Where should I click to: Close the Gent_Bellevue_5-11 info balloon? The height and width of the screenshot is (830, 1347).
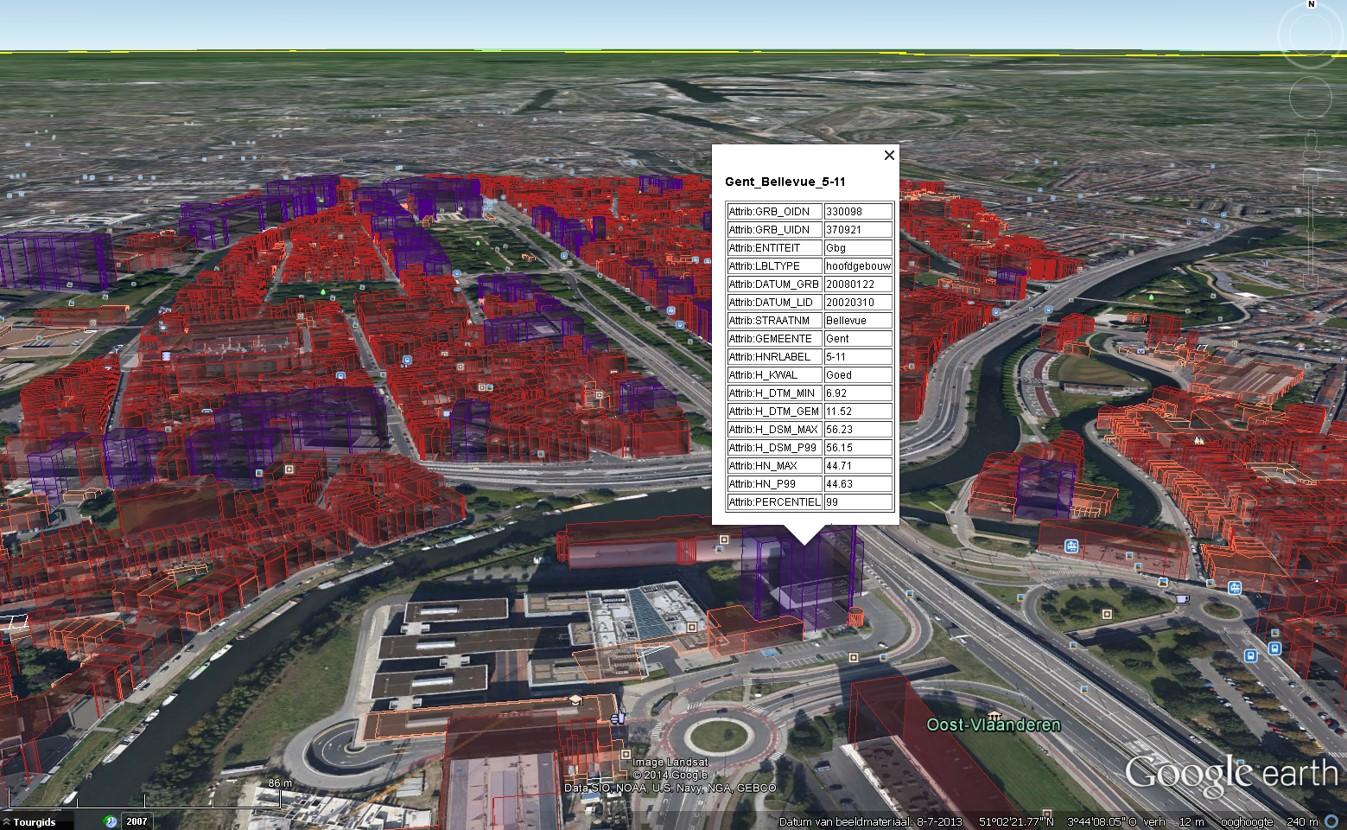(x=889, y=155)
